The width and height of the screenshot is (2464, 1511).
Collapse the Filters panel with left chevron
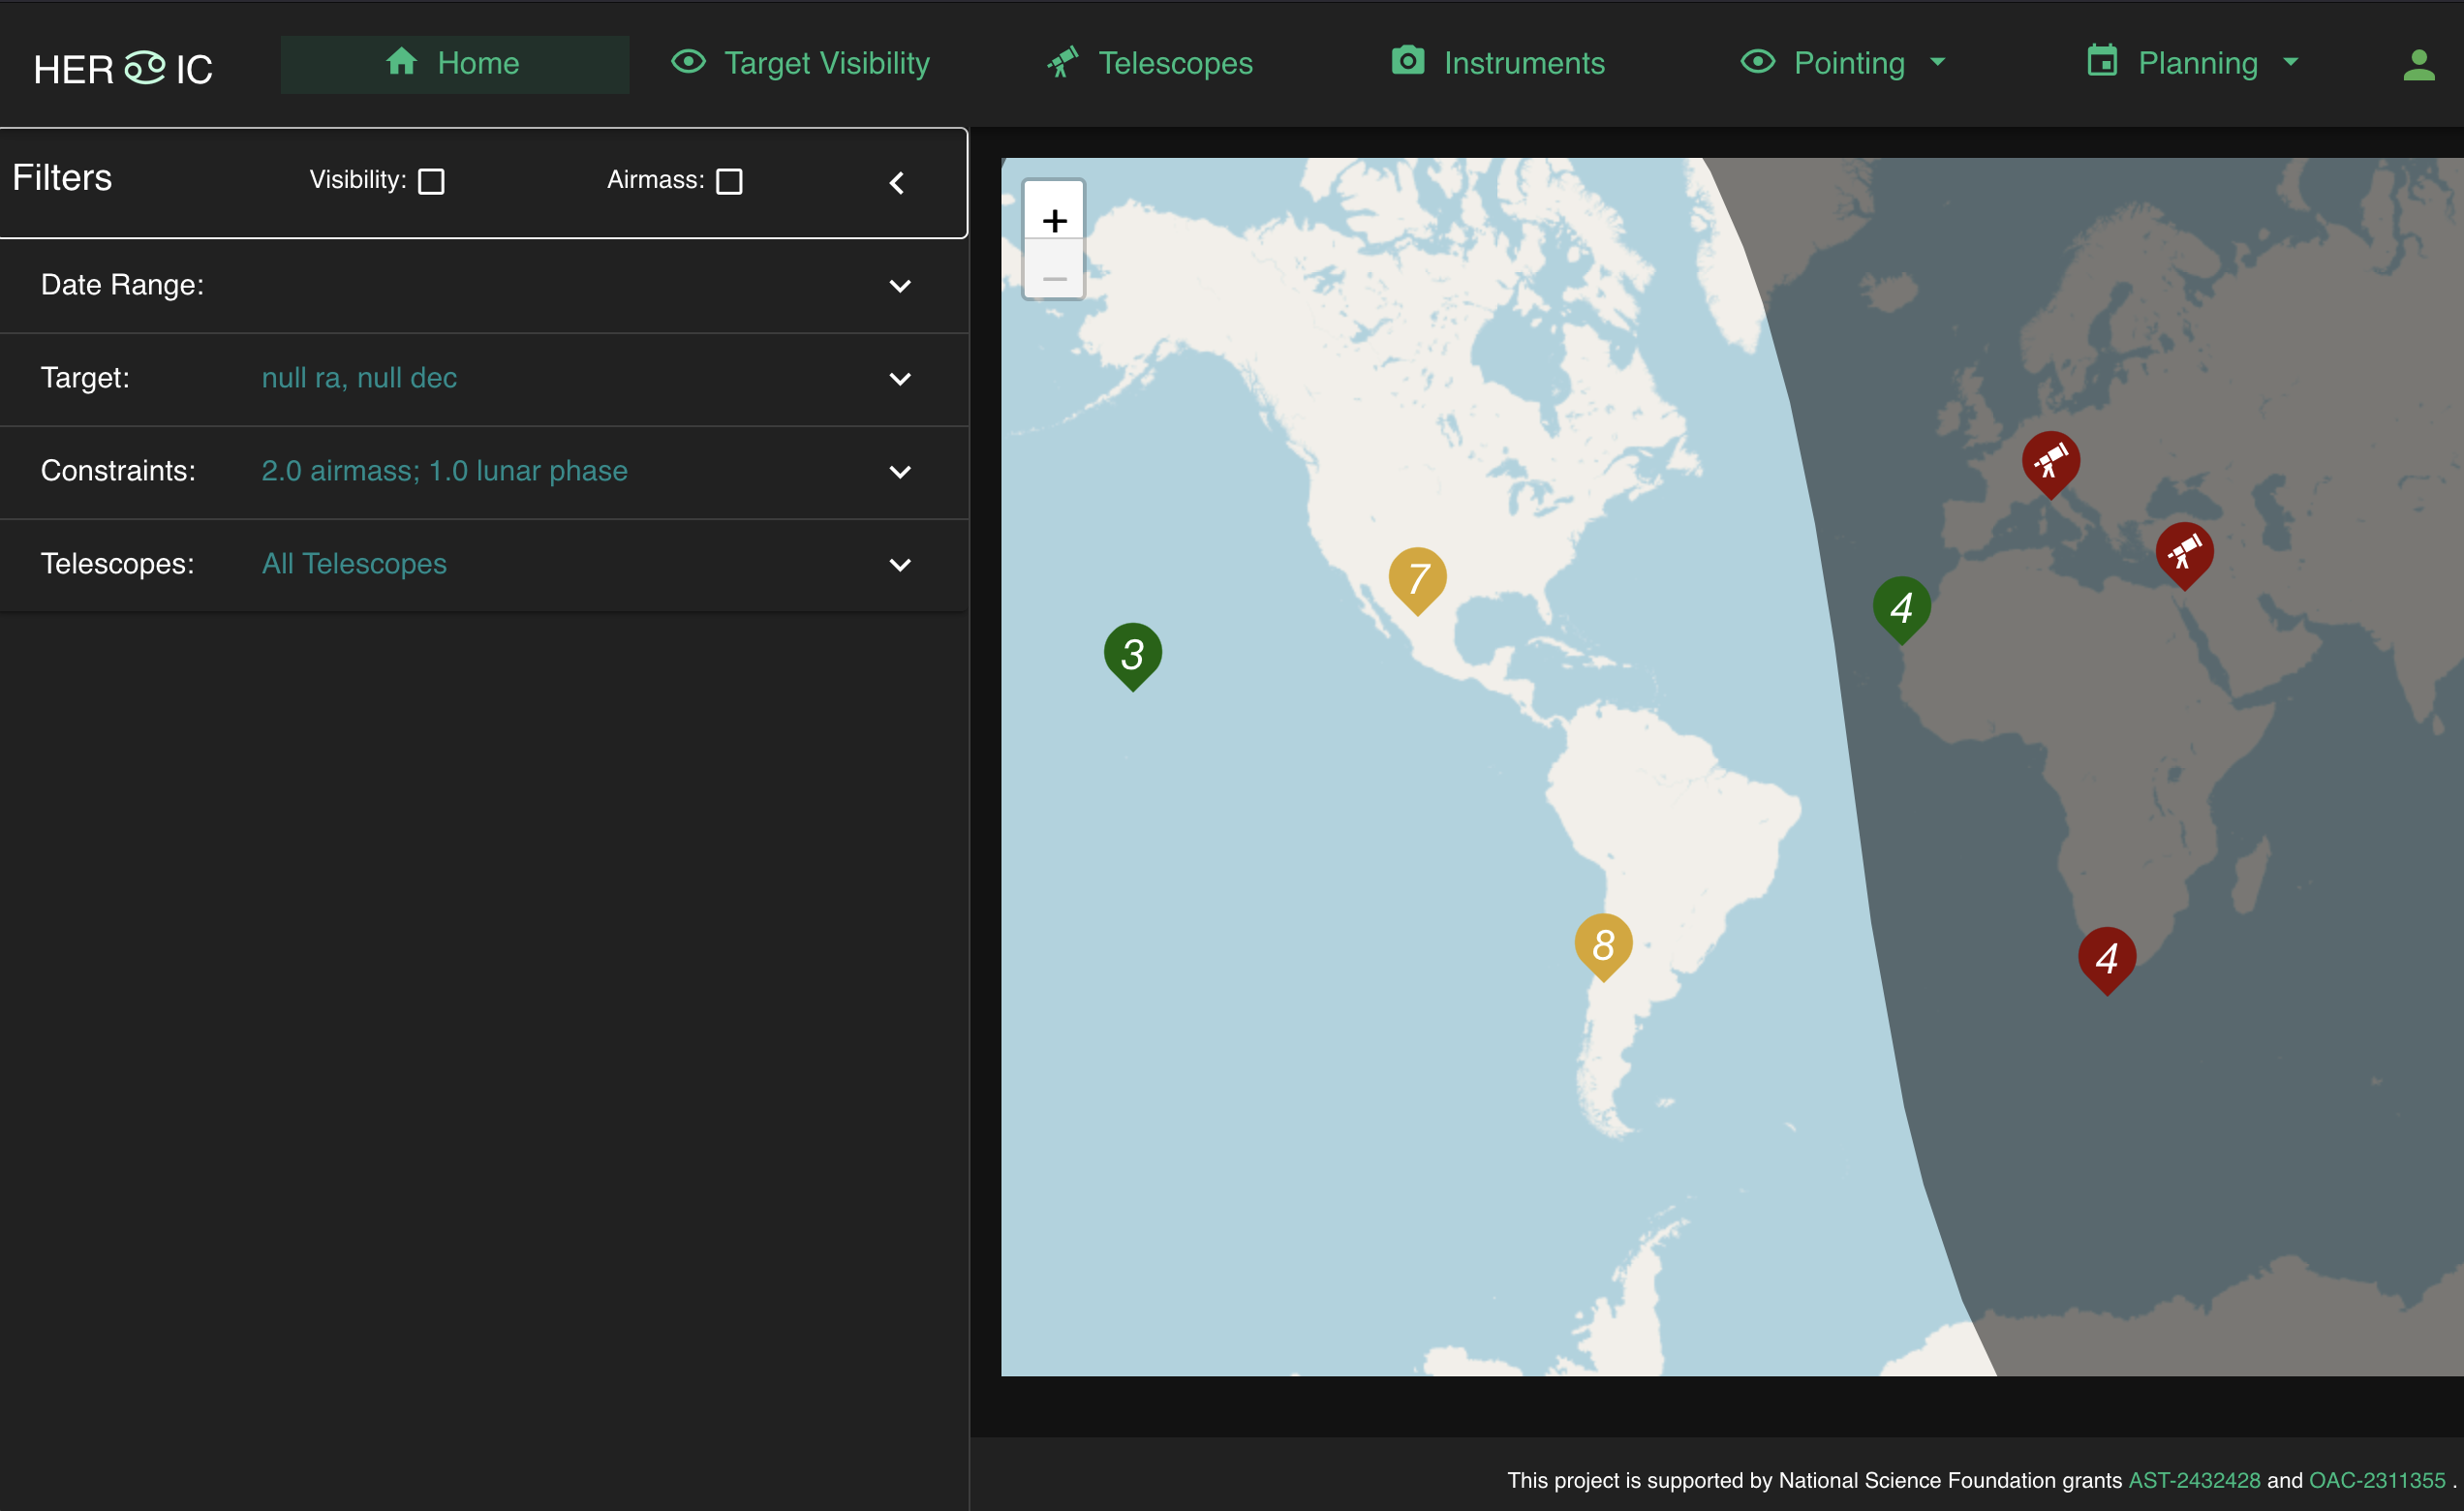[897, 183]
